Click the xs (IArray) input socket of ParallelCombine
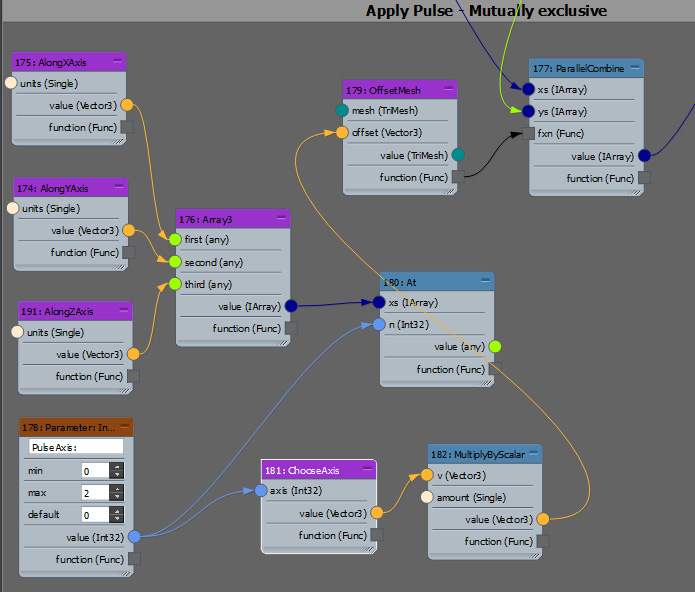 pos(528,89)
